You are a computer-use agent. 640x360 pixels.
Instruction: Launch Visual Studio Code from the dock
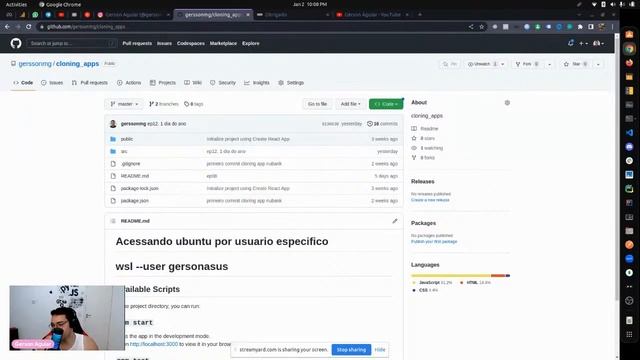pyautogui.click(x=629, y=133)
